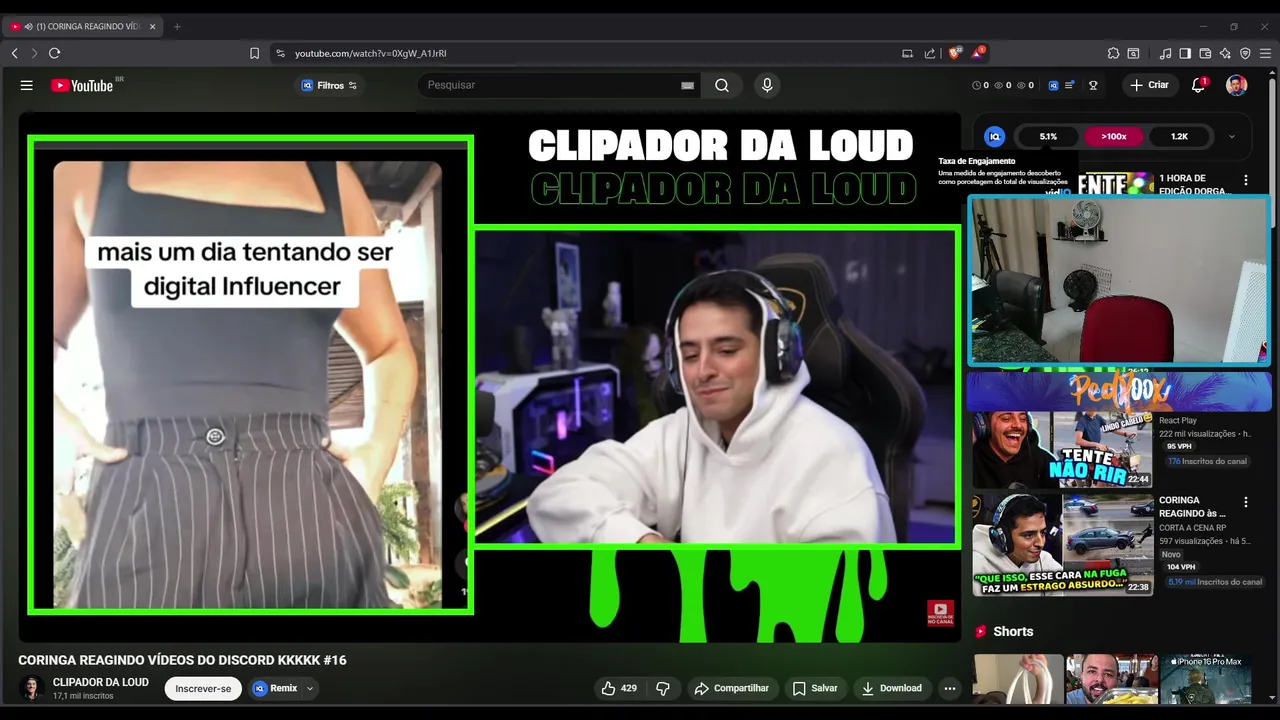Viewport: 1280px width, 720px height.
Task: Select the 5.1% engagement rate pill
Action: [x=1048, y=136]
